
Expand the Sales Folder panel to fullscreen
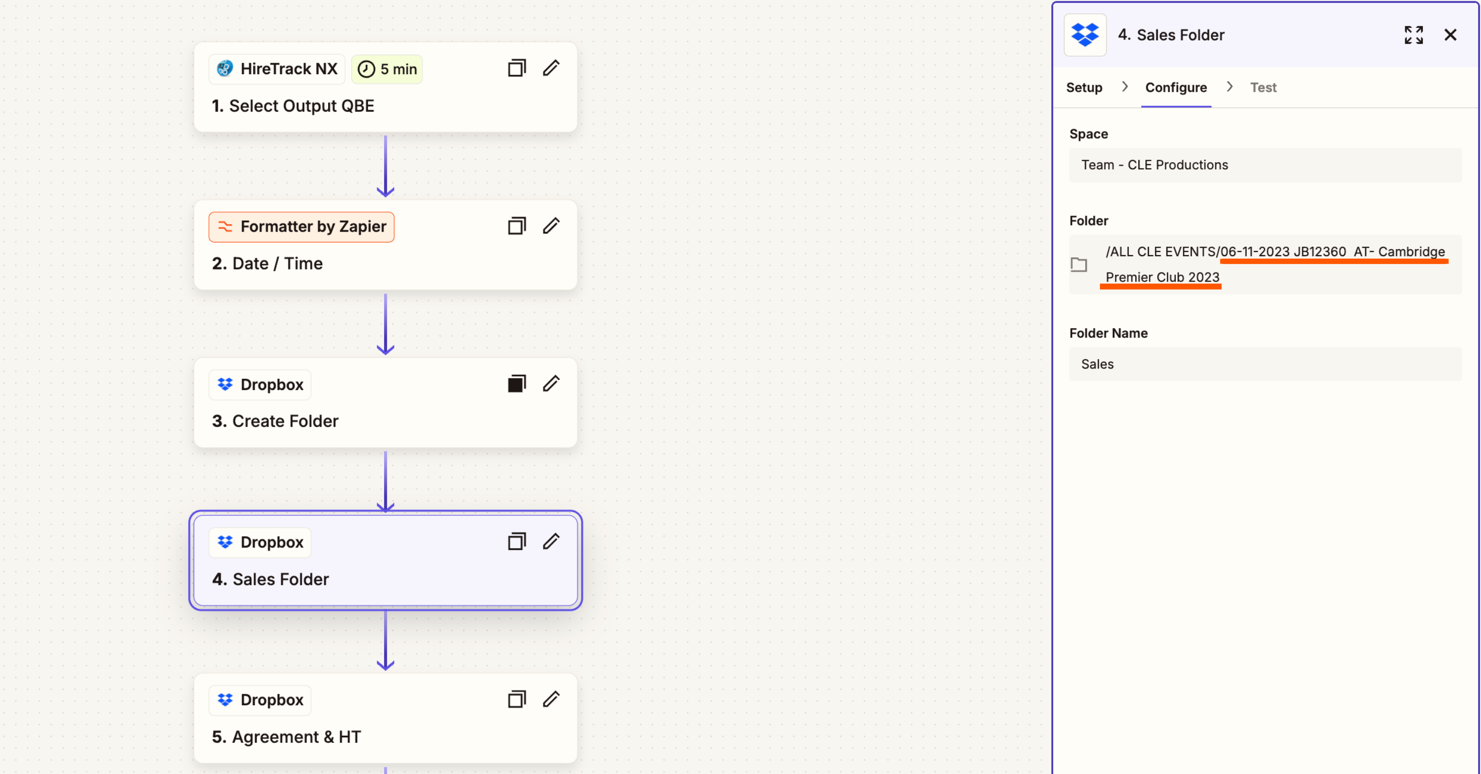click(1413, 35)
